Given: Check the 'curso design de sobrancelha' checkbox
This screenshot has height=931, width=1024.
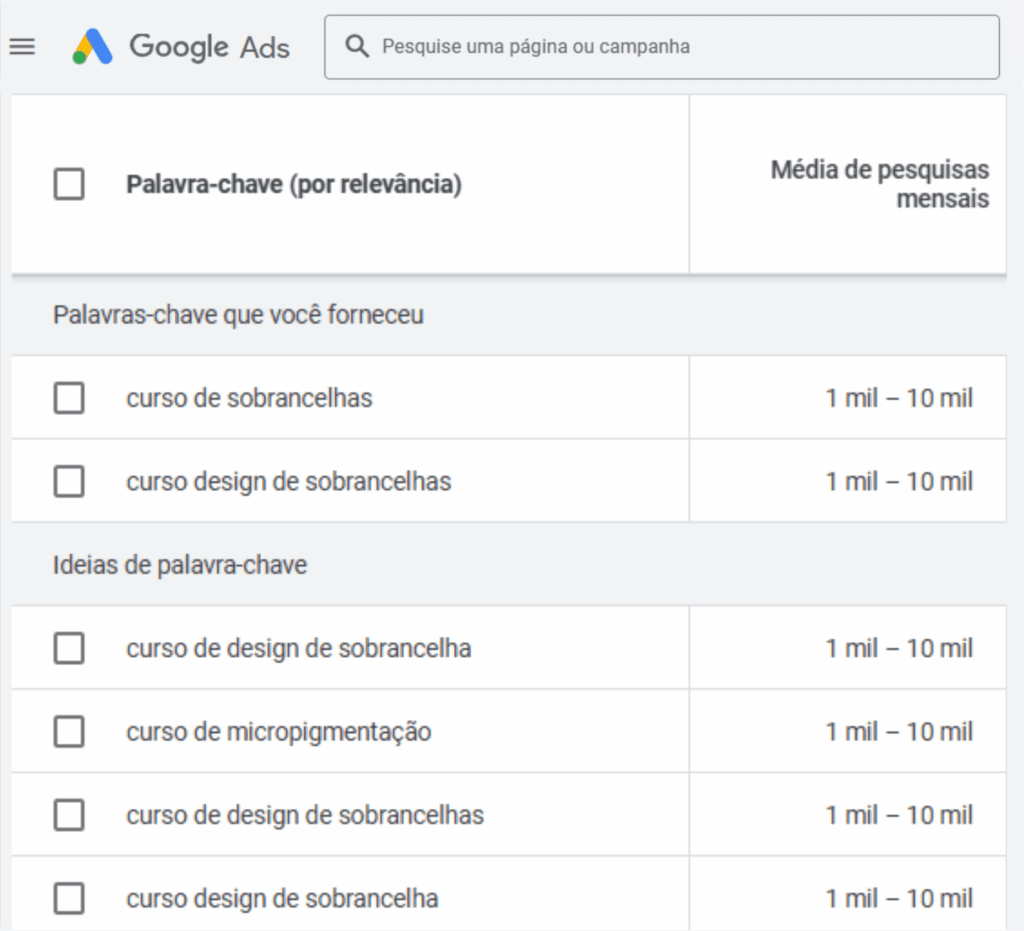Looking at the screenshot, I should [69, 899].
